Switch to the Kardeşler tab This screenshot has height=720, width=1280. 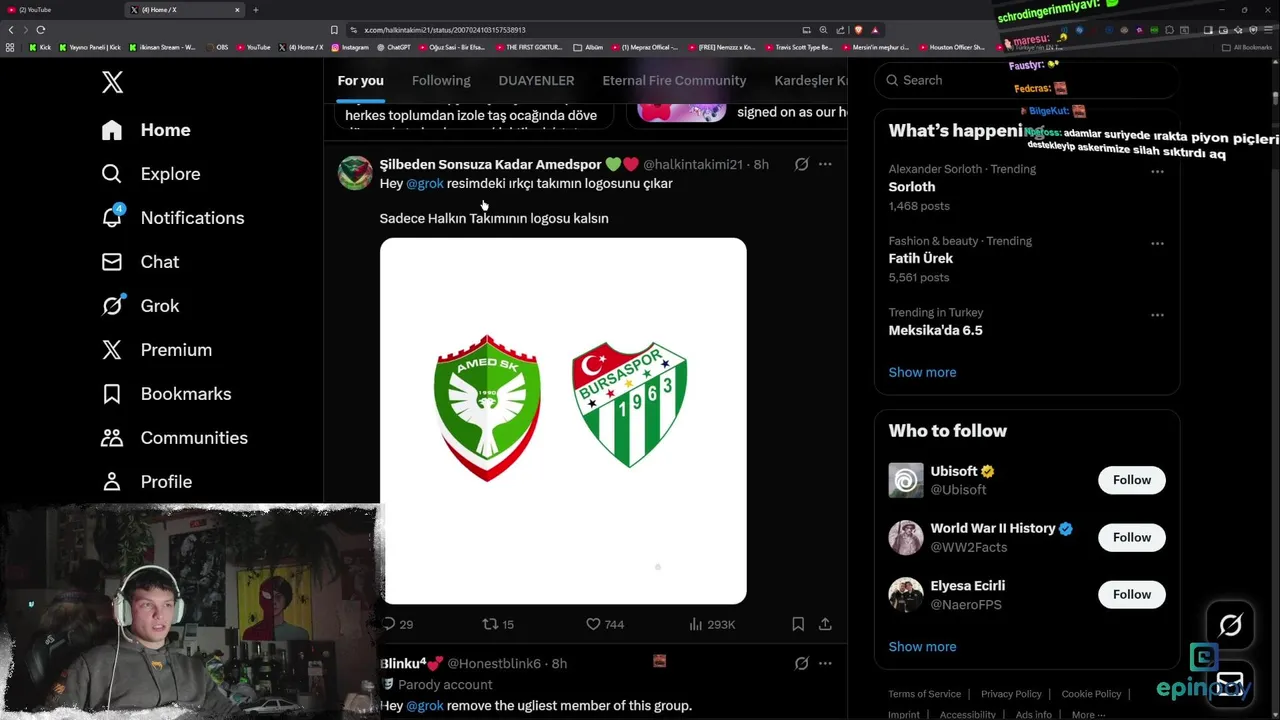click(810, 81)
